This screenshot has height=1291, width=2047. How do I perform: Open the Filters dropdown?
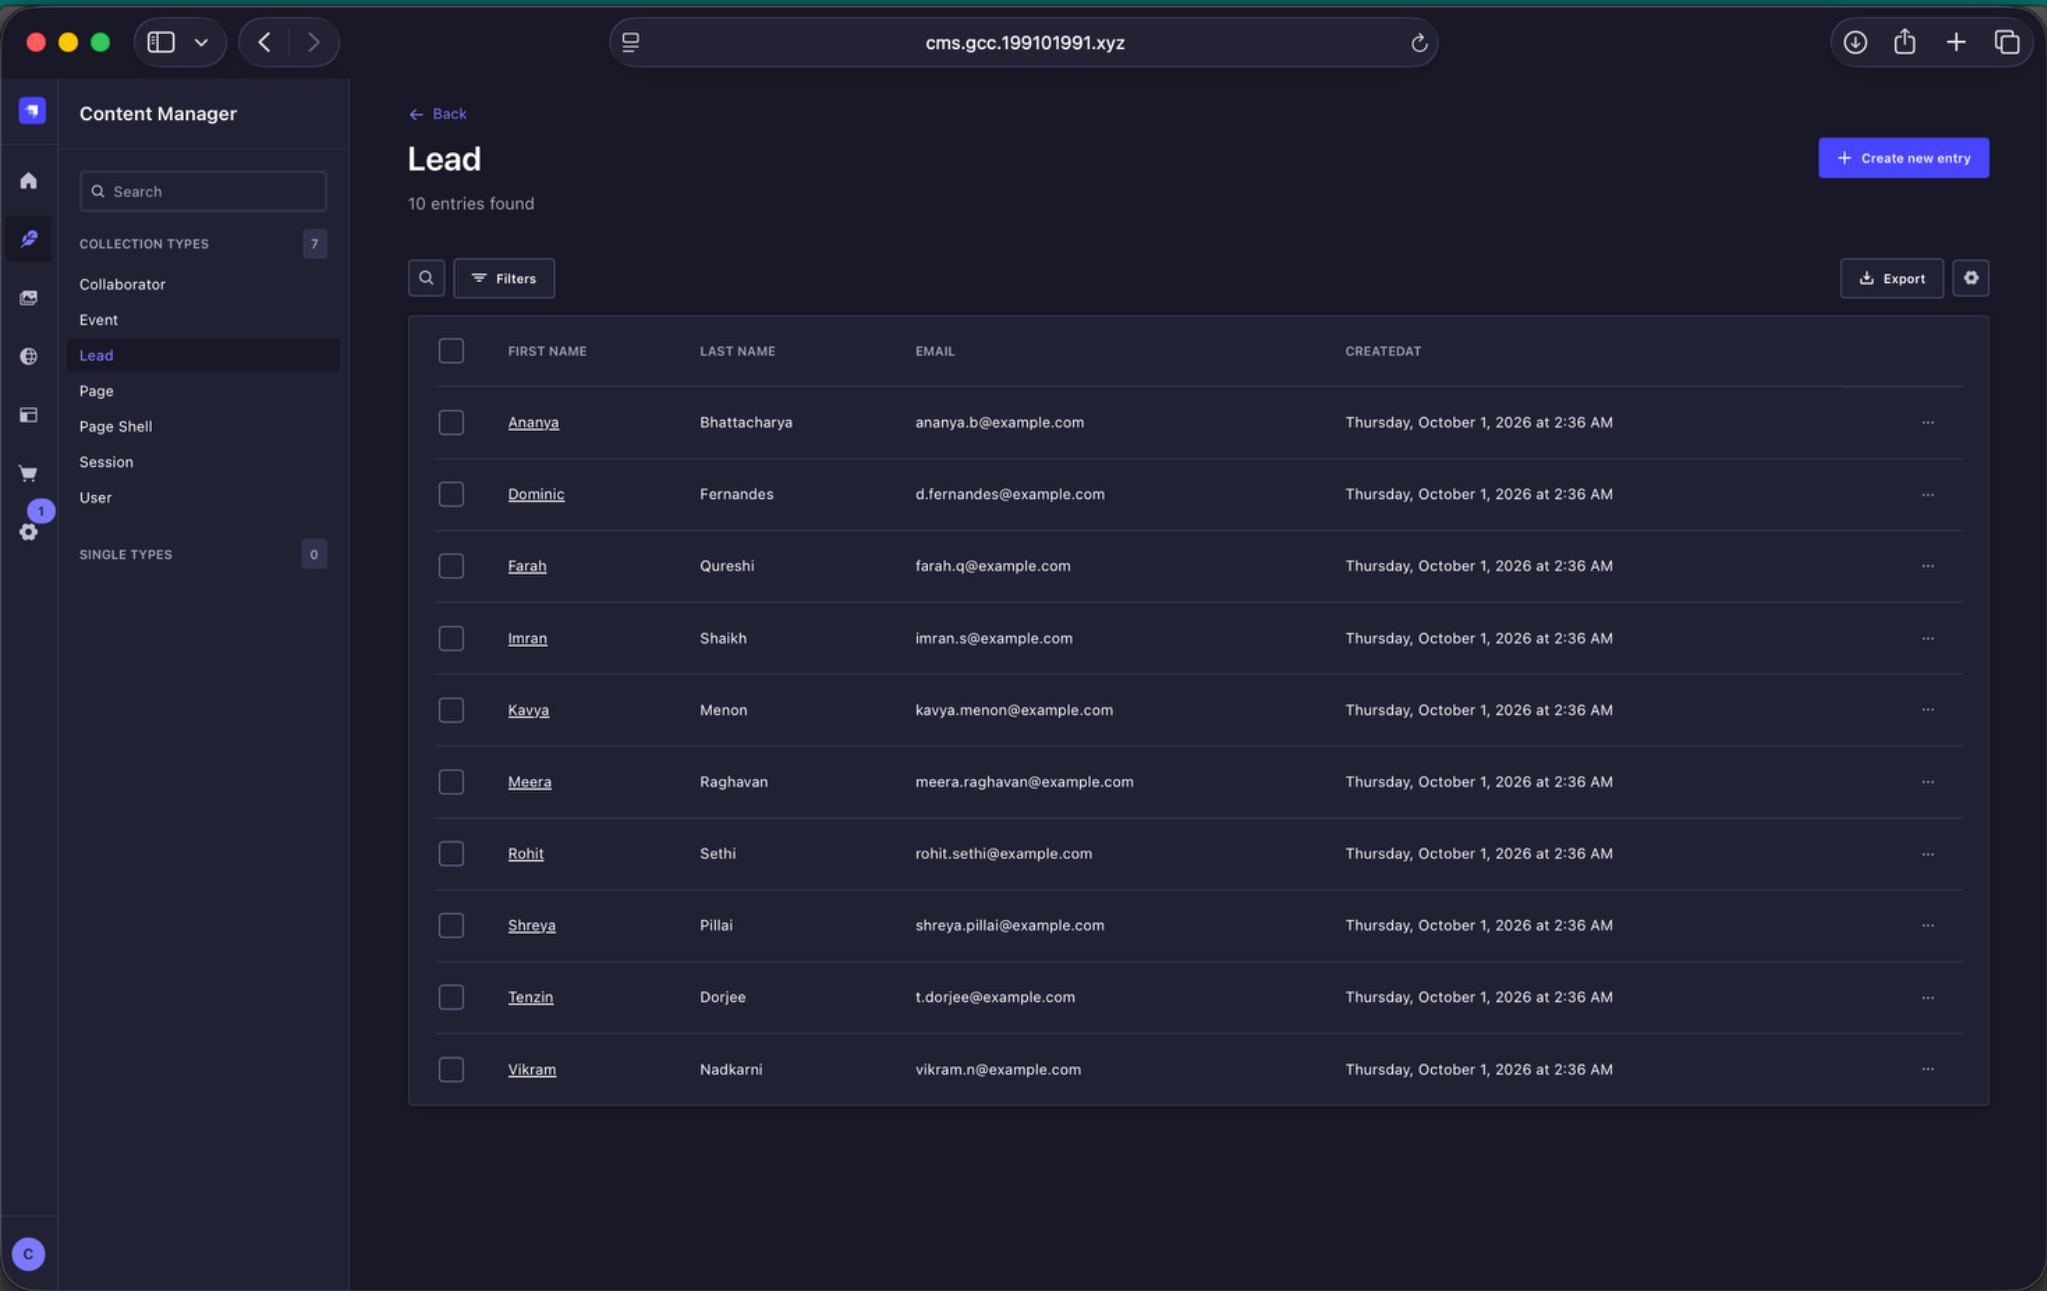tap(504, 278)
